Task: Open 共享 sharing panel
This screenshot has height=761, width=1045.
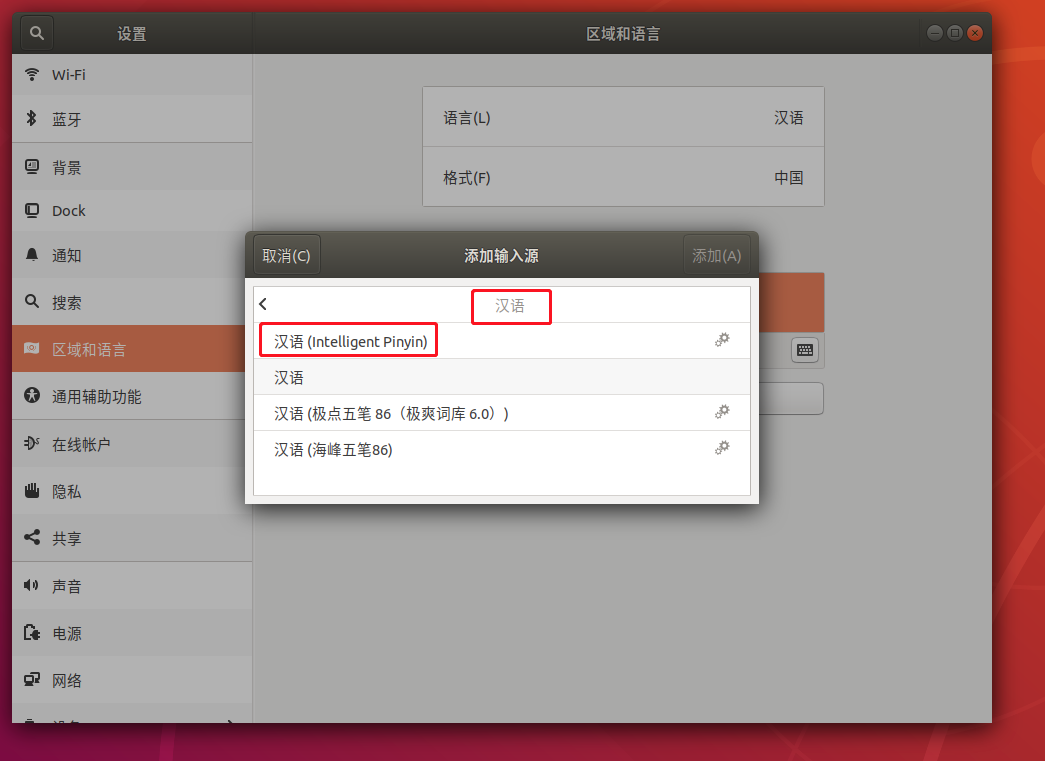Action: [132, 538]
